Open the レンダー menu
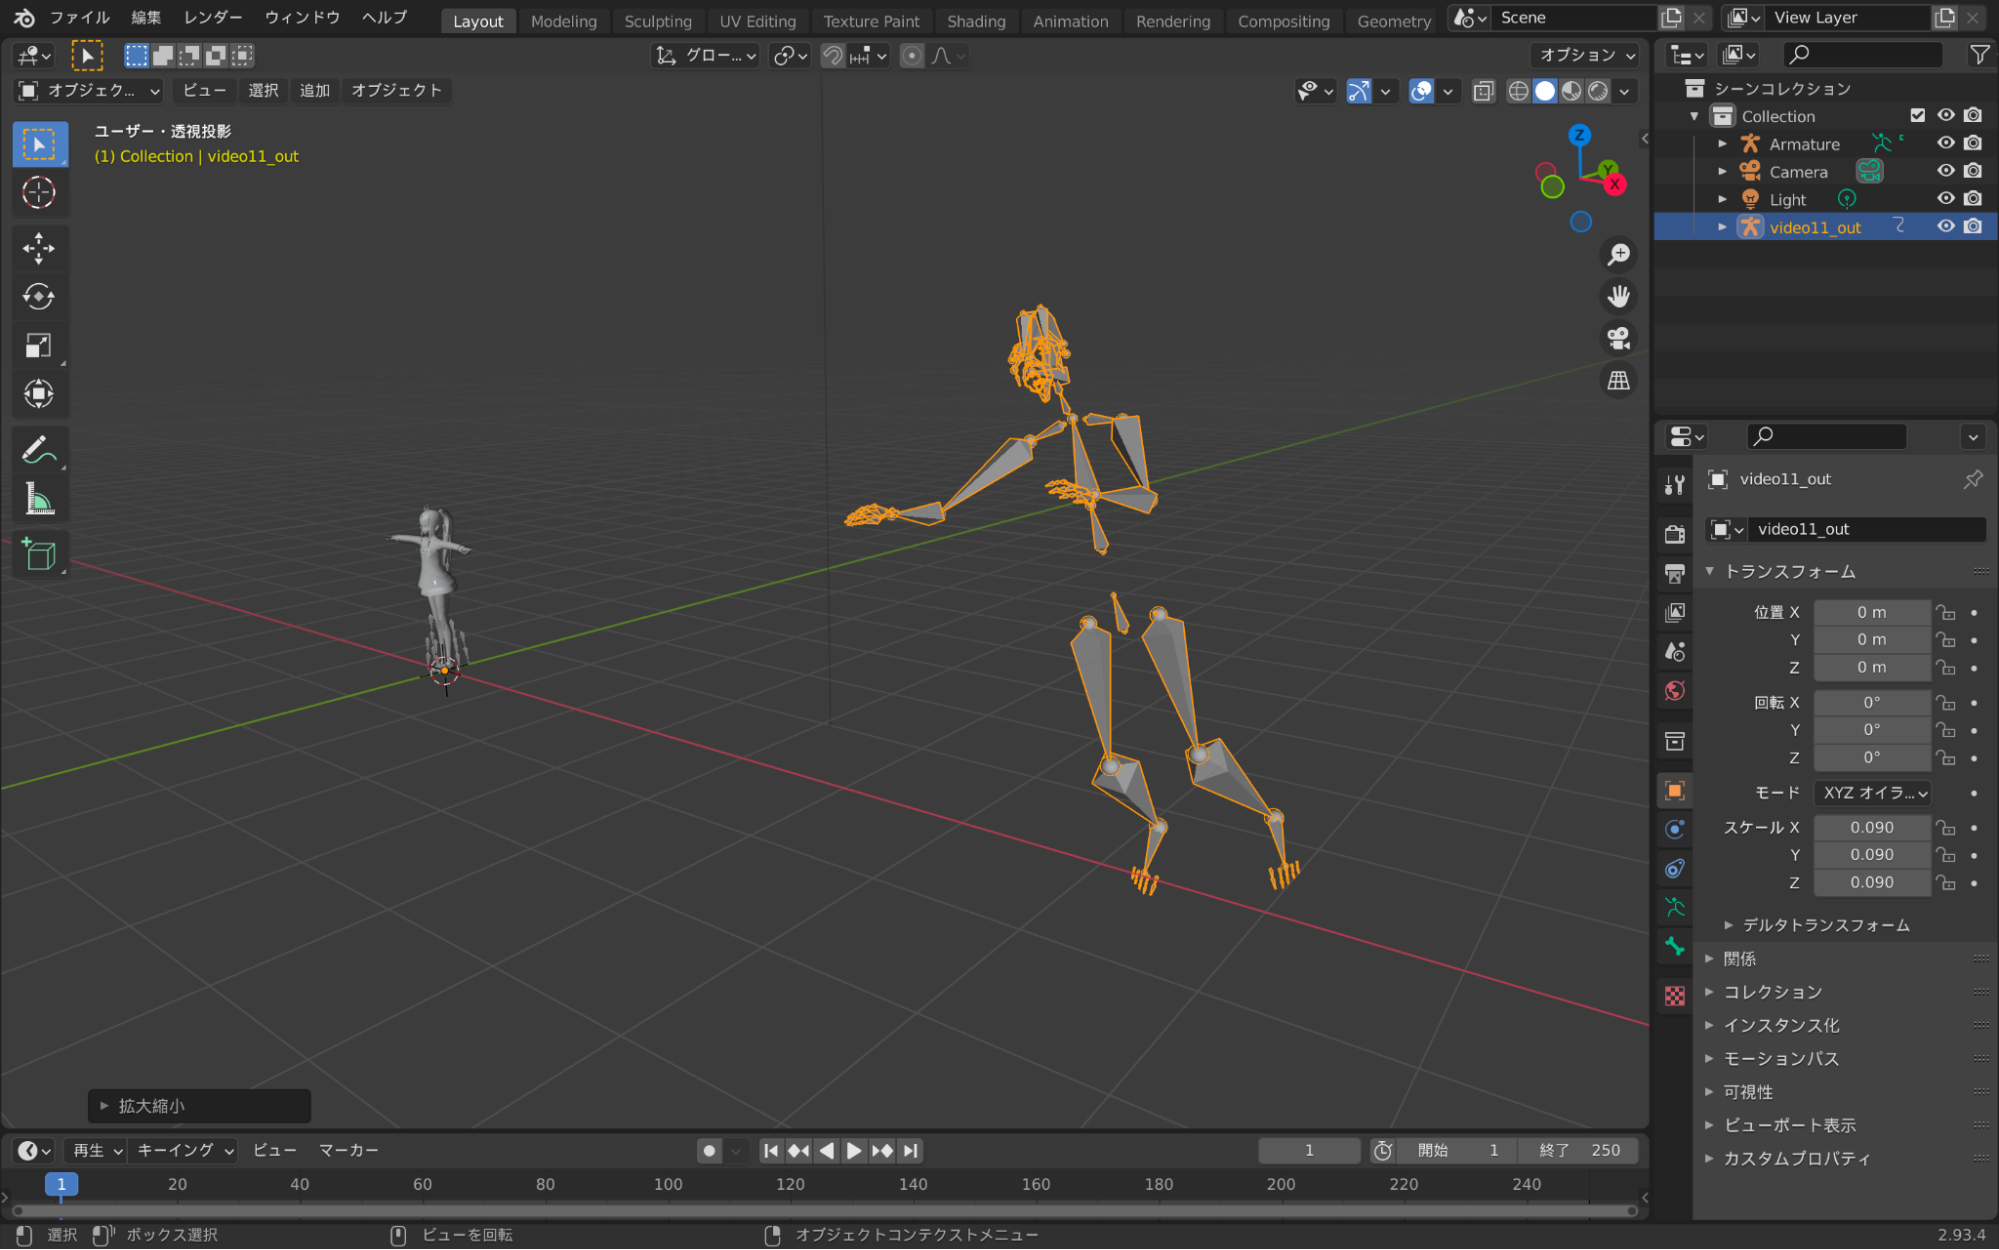Viewport: 1999px width, 1250px height. pos(212,18)
